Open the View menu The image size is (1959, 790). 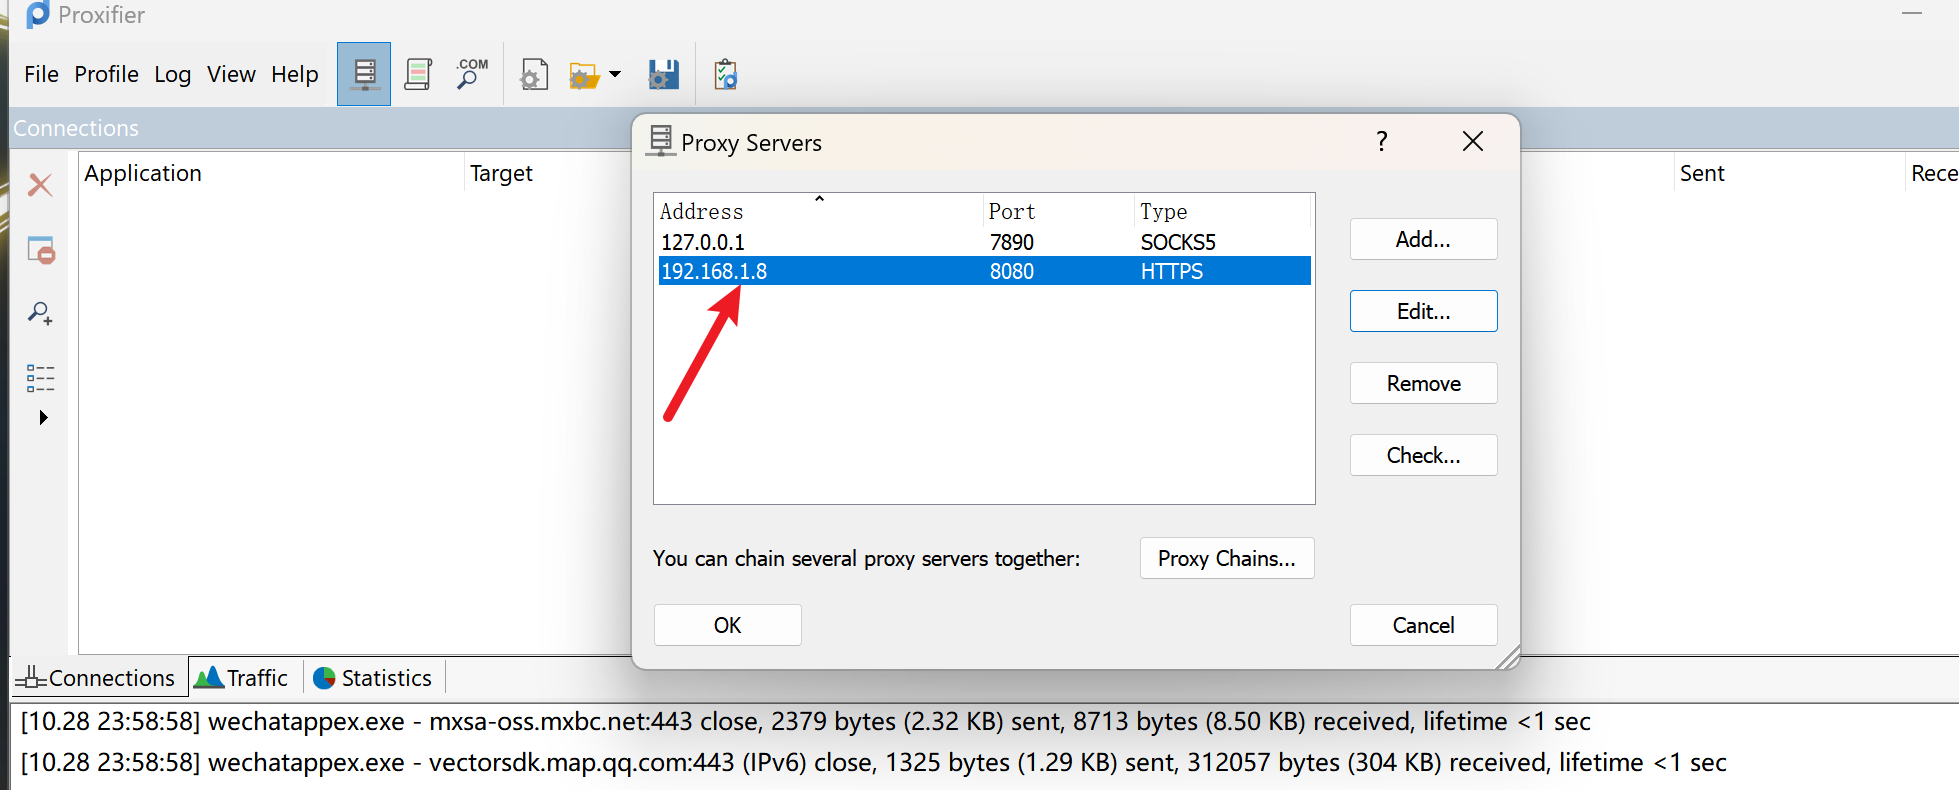(231, 74)
